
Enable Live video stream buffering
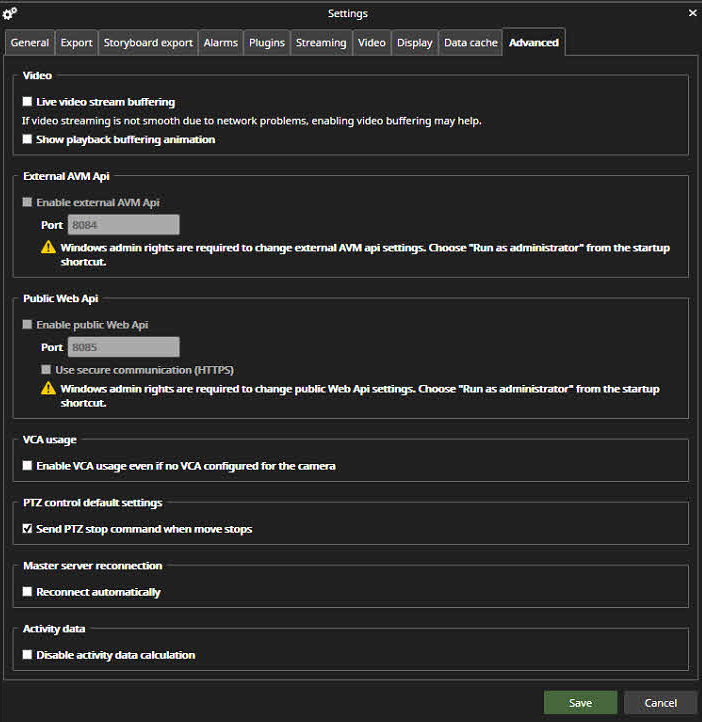pyautogui.click(x=28, y=102)
